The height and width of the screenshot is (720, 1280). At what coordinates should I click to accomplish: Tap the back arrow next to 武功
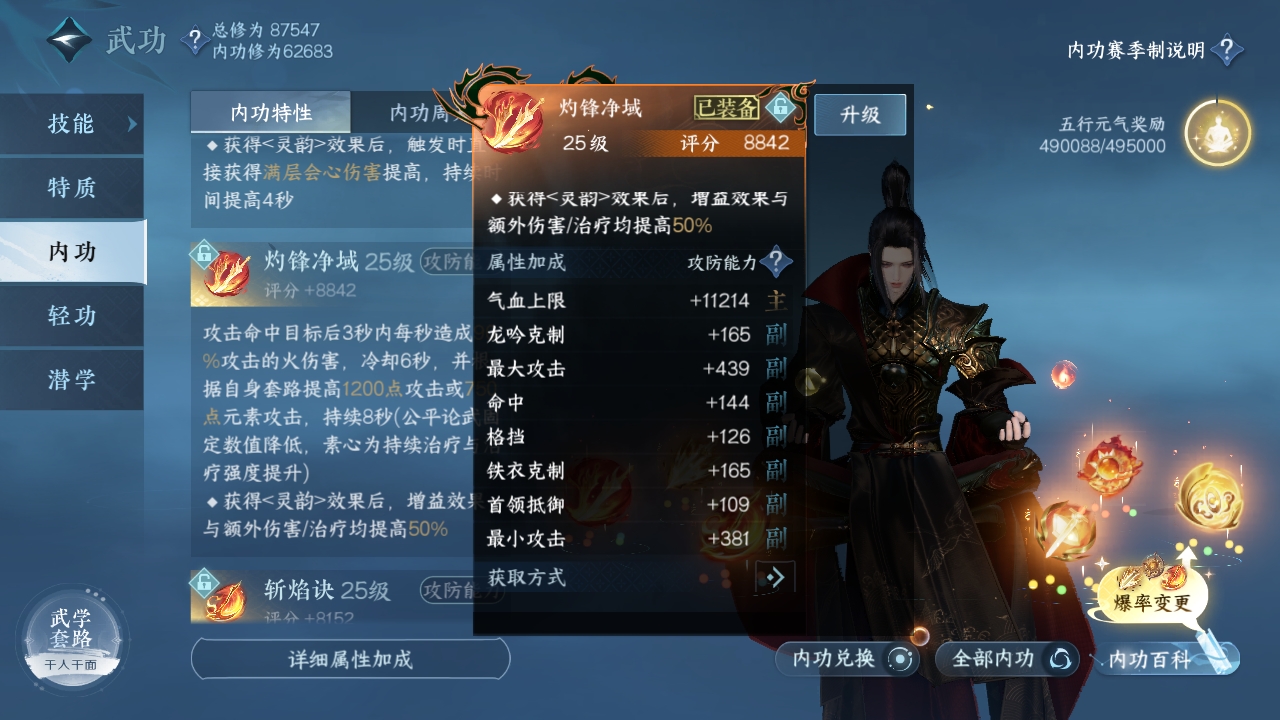[70, 40]
